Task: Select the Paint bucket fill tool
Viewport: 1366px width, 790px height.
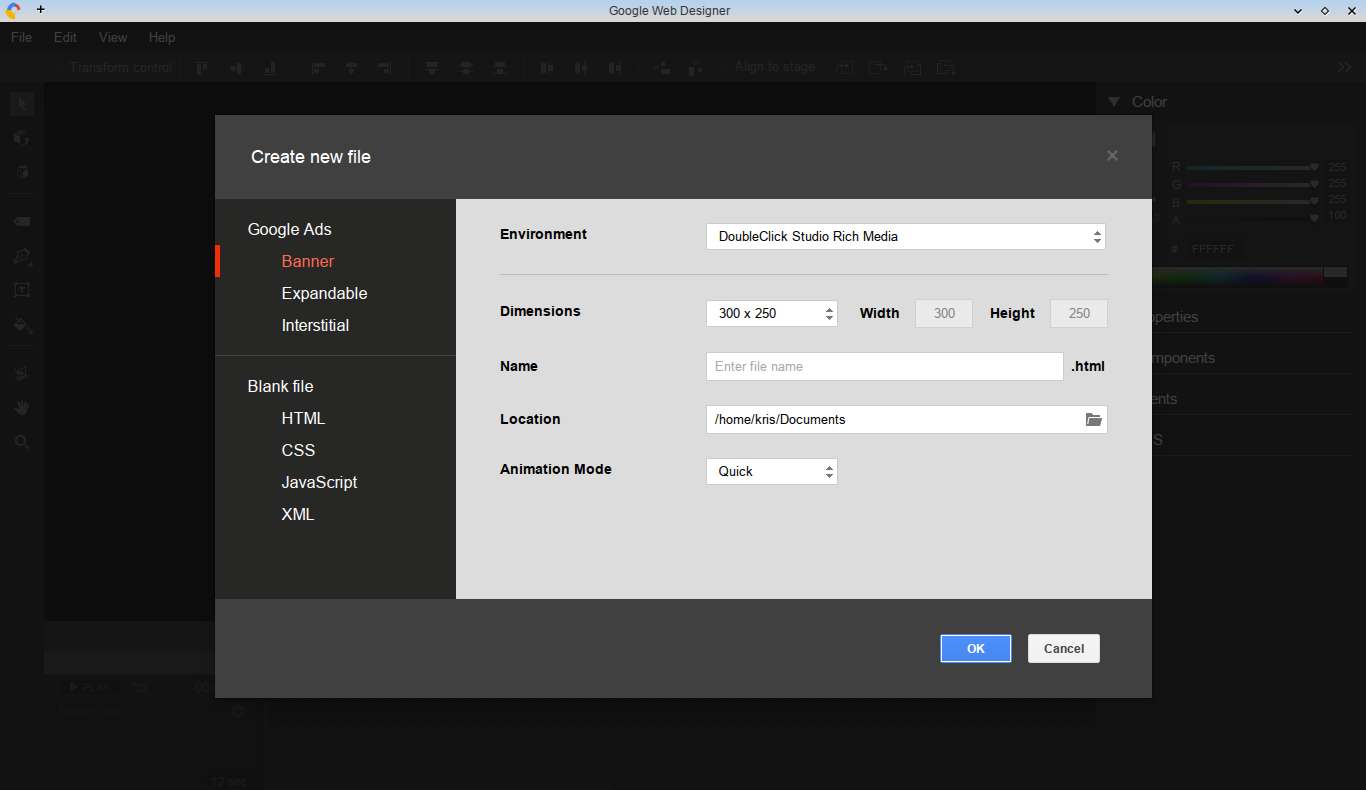Action: [22, 325]
